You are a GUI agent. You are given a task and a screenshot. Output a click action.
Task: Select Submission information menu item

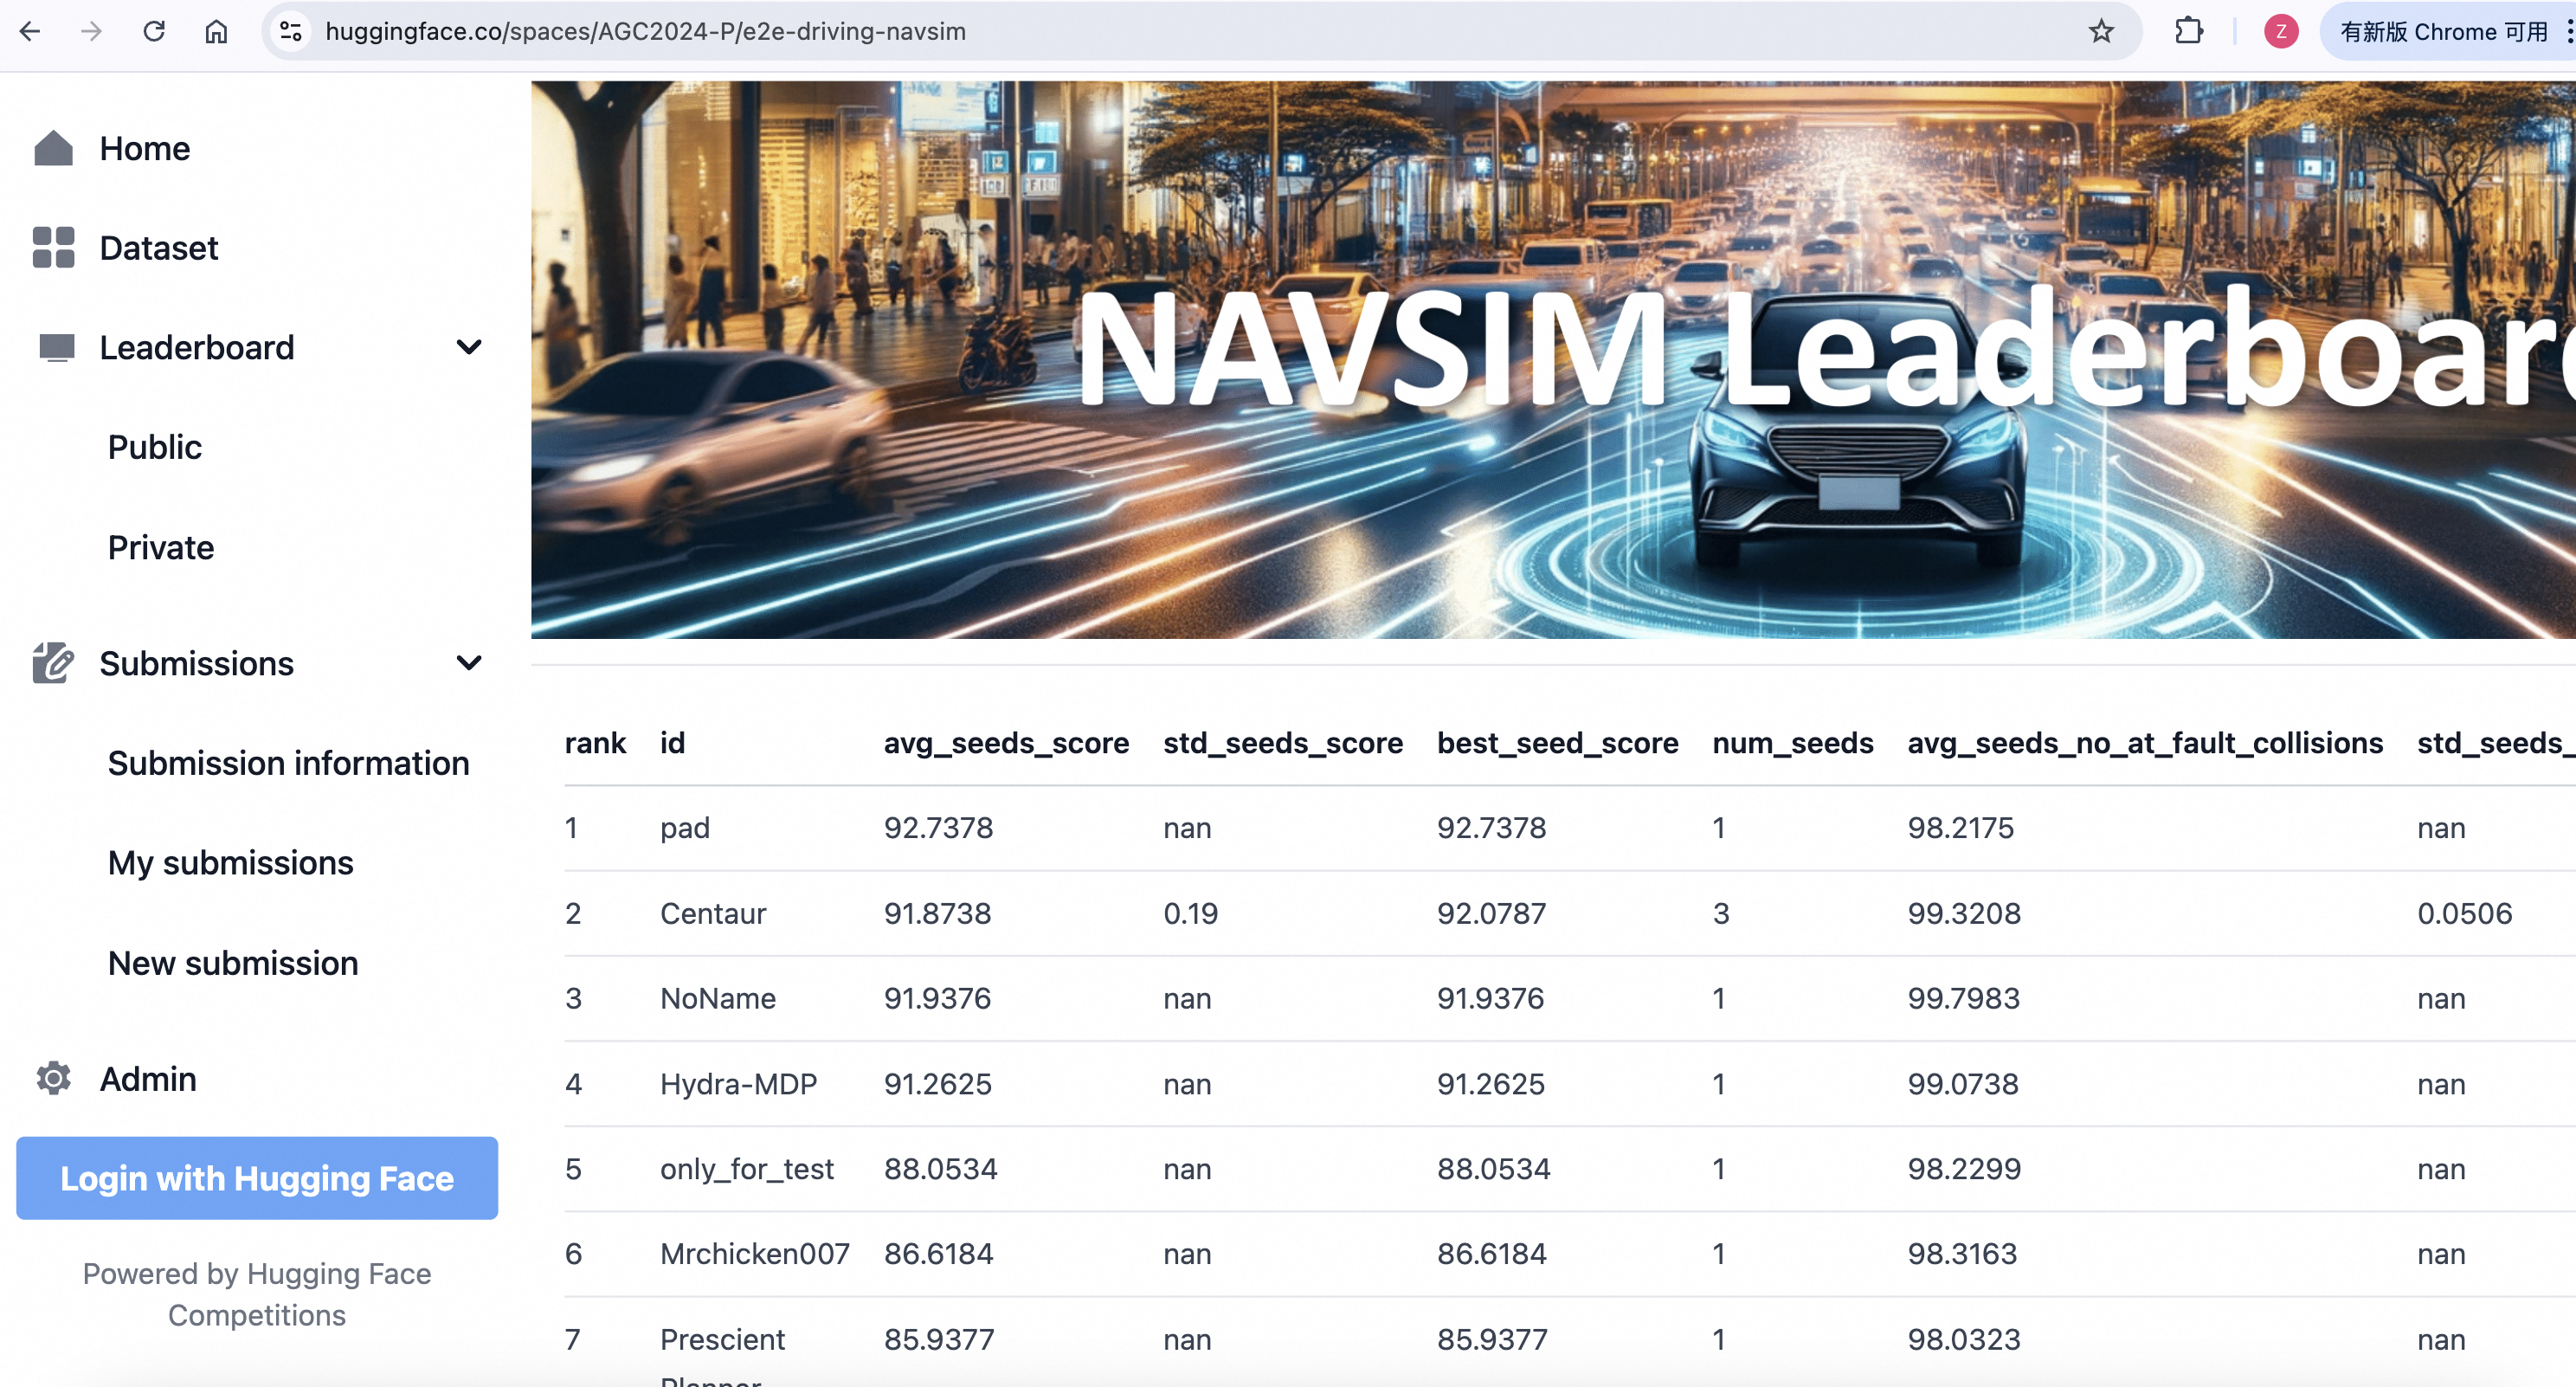coord(288,763)
